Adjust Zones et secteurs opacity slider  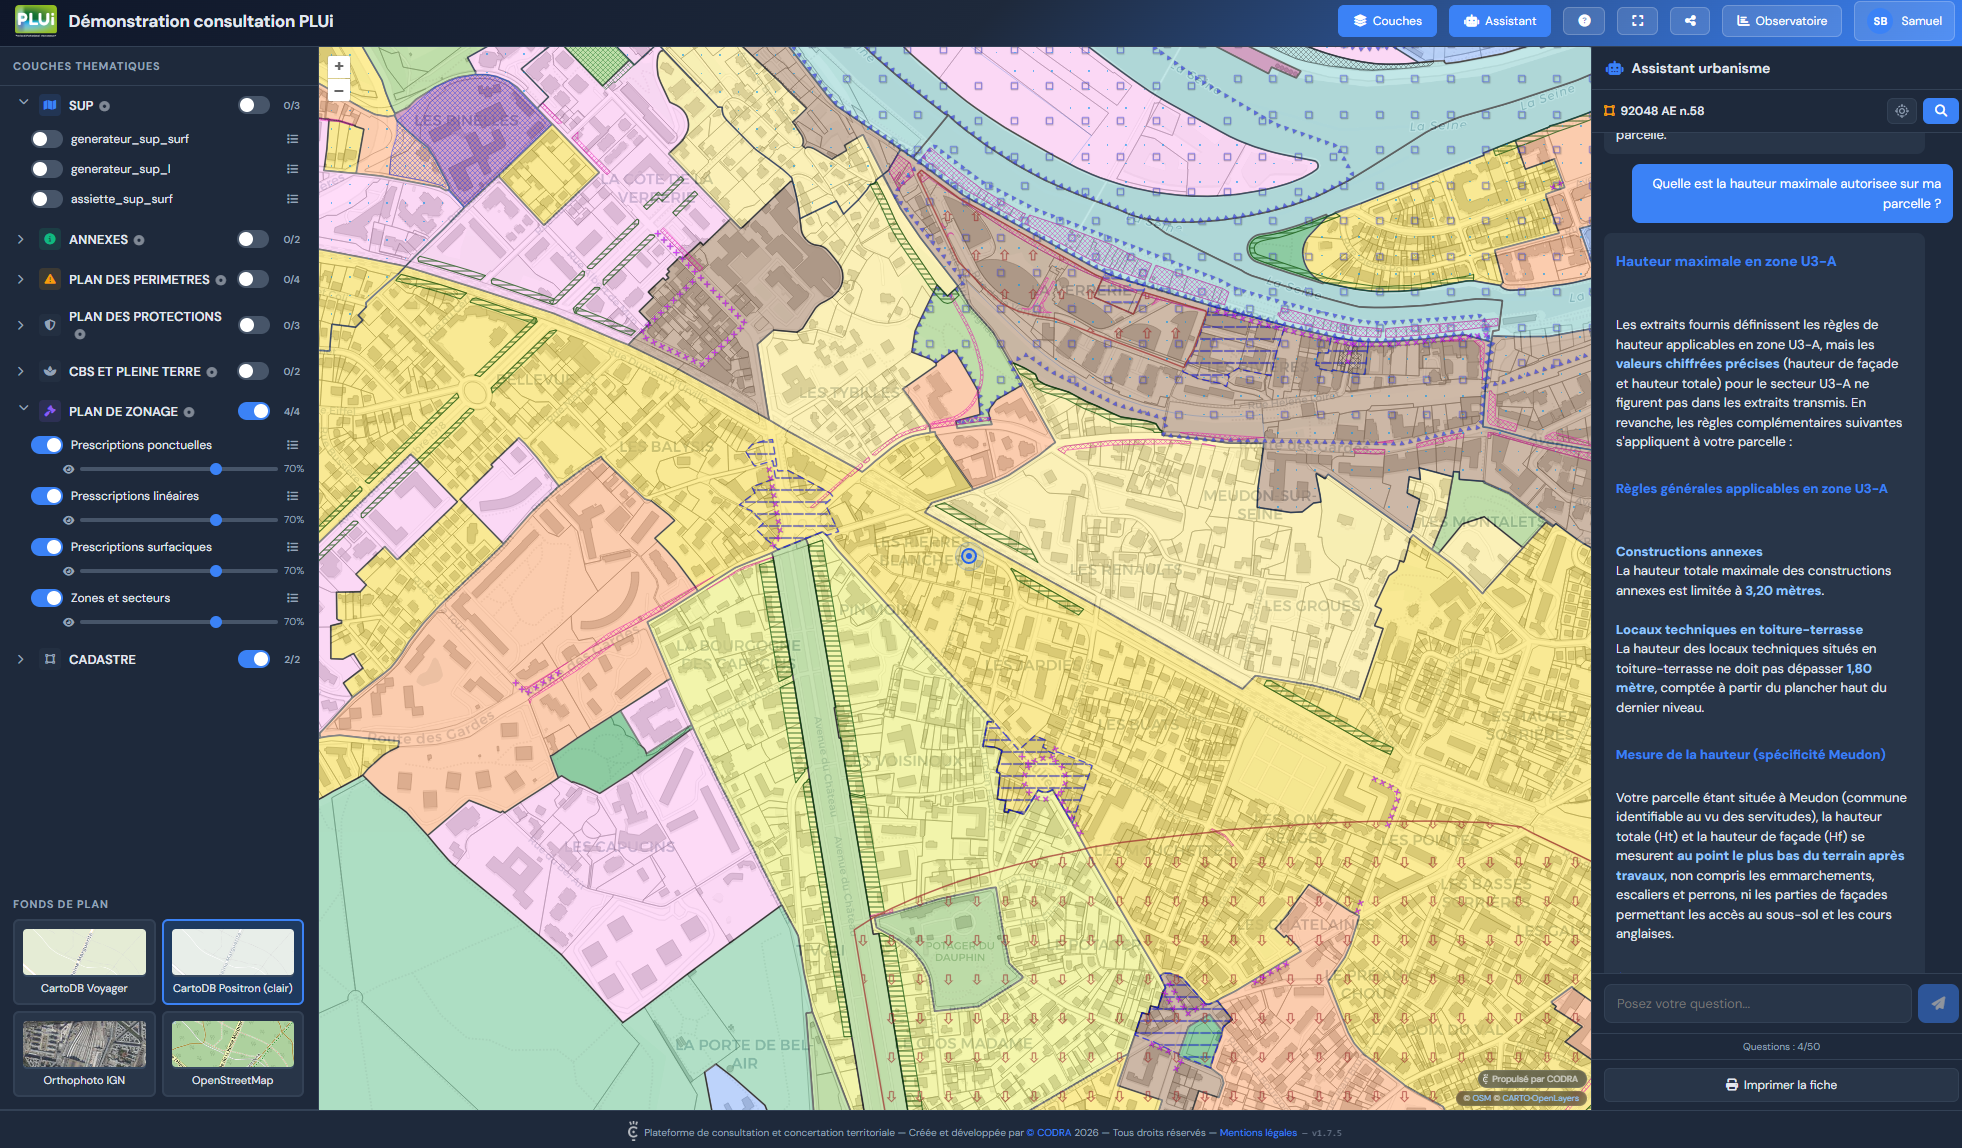216,622
